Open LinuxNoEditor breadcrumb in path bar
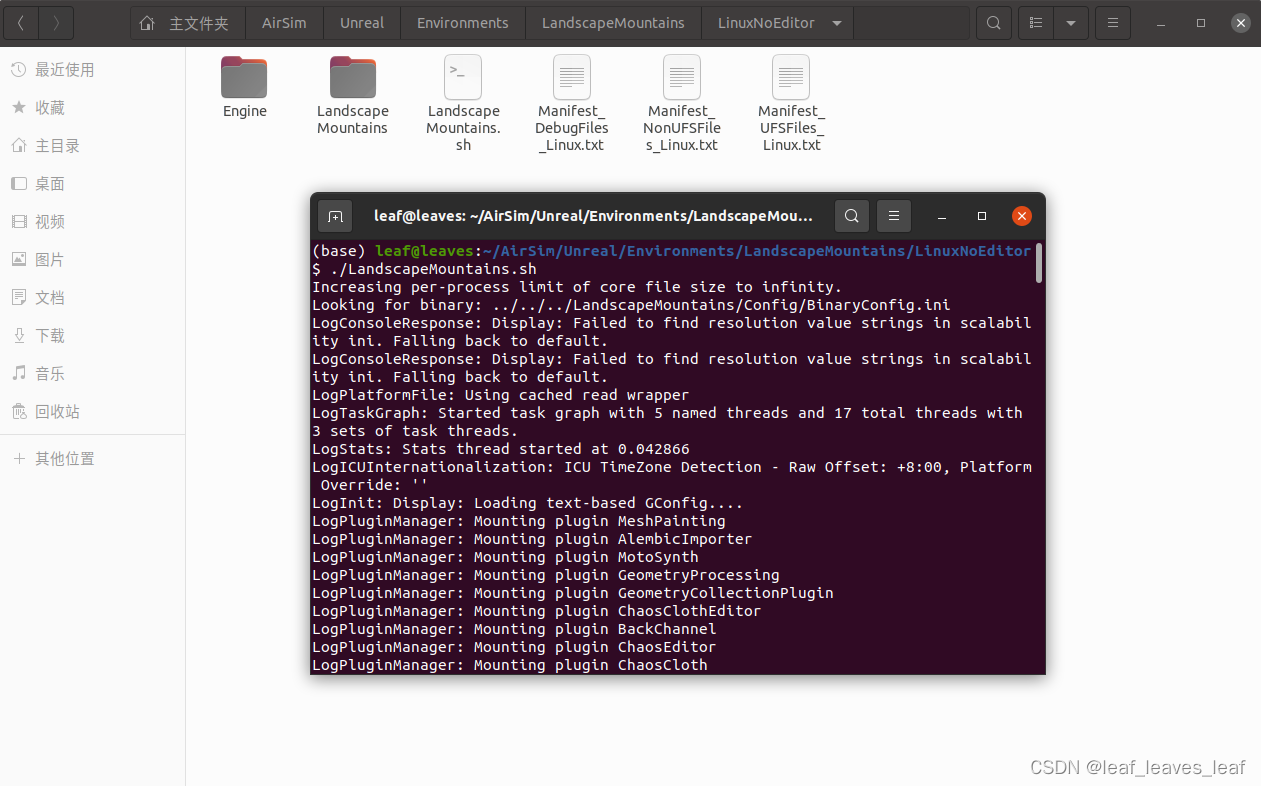Screen dimensions: 1261x786 coord(766,23)
